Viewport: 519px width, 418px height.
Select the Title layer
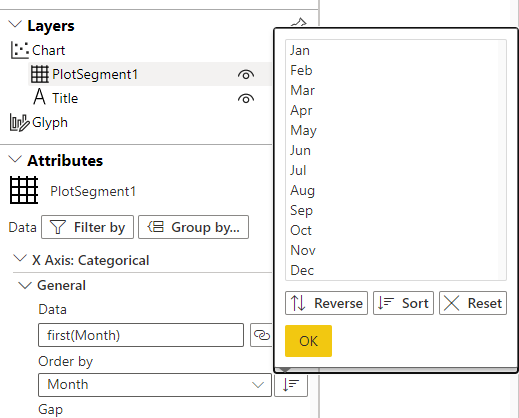65,98
